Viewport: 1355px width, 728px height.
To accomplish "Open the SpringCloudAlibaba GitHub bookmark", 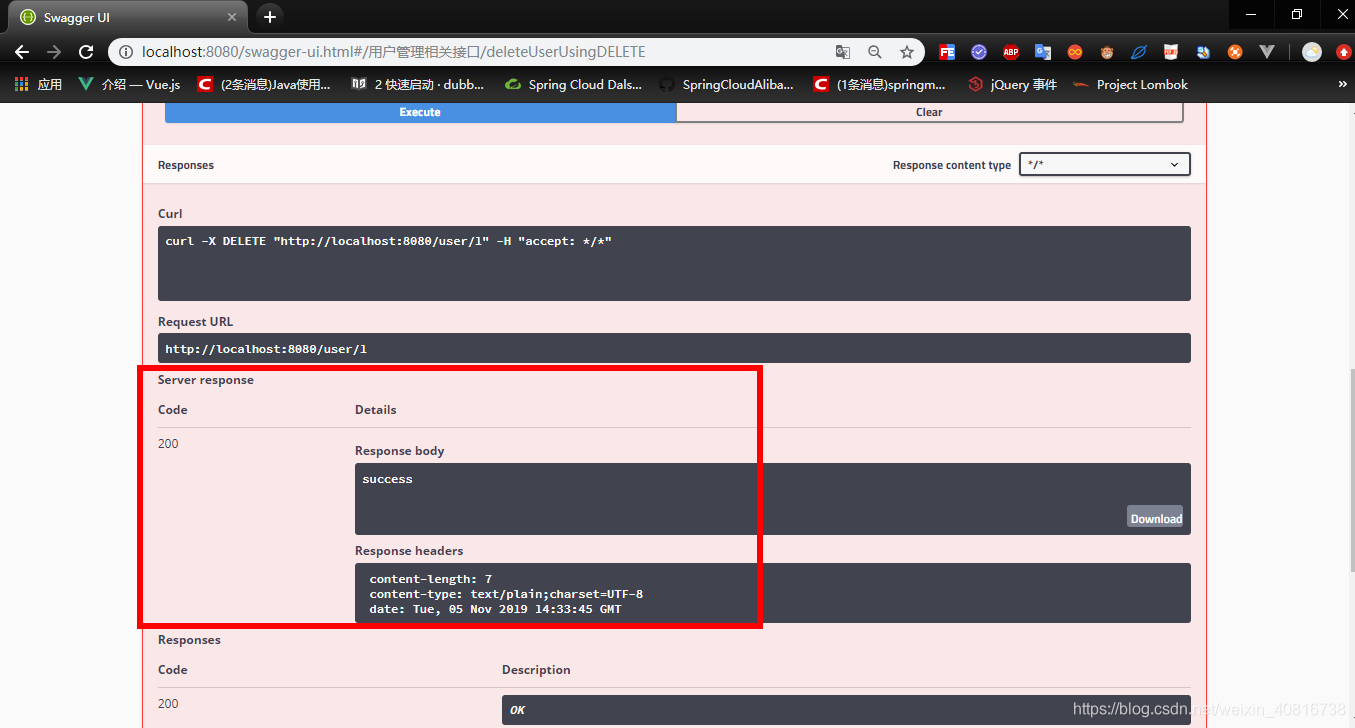I will tap(727, 85).
